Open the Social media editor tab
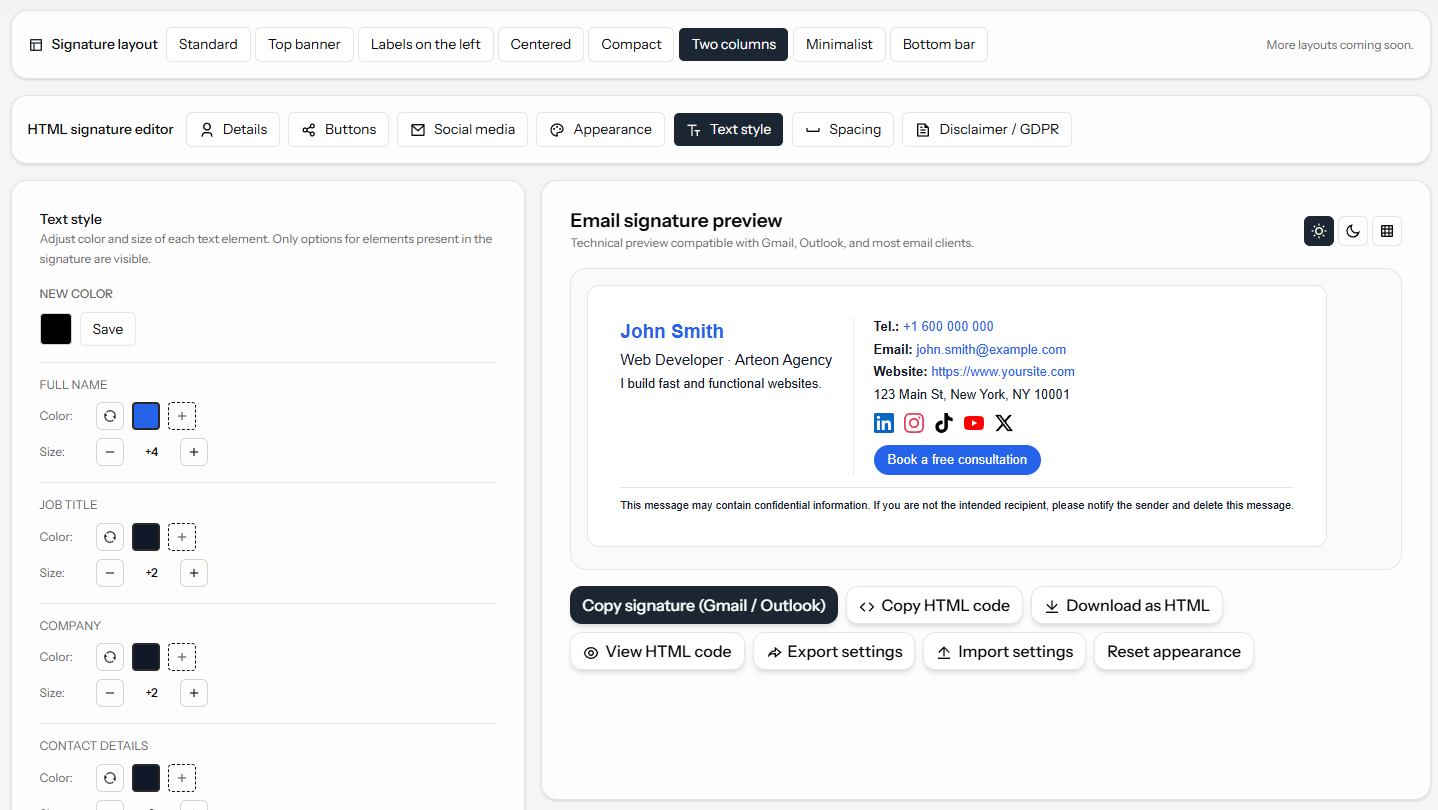Viewport: 1438px width, 810px height. pos(462,129)
